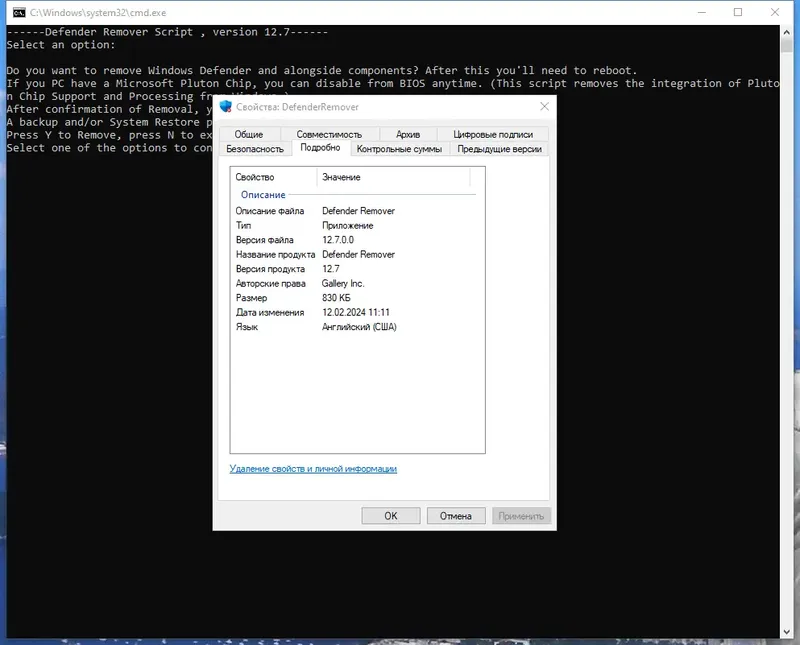Switch to the Безопасность tab
Viewport: 800px width, 645px height.
[255, 149]
